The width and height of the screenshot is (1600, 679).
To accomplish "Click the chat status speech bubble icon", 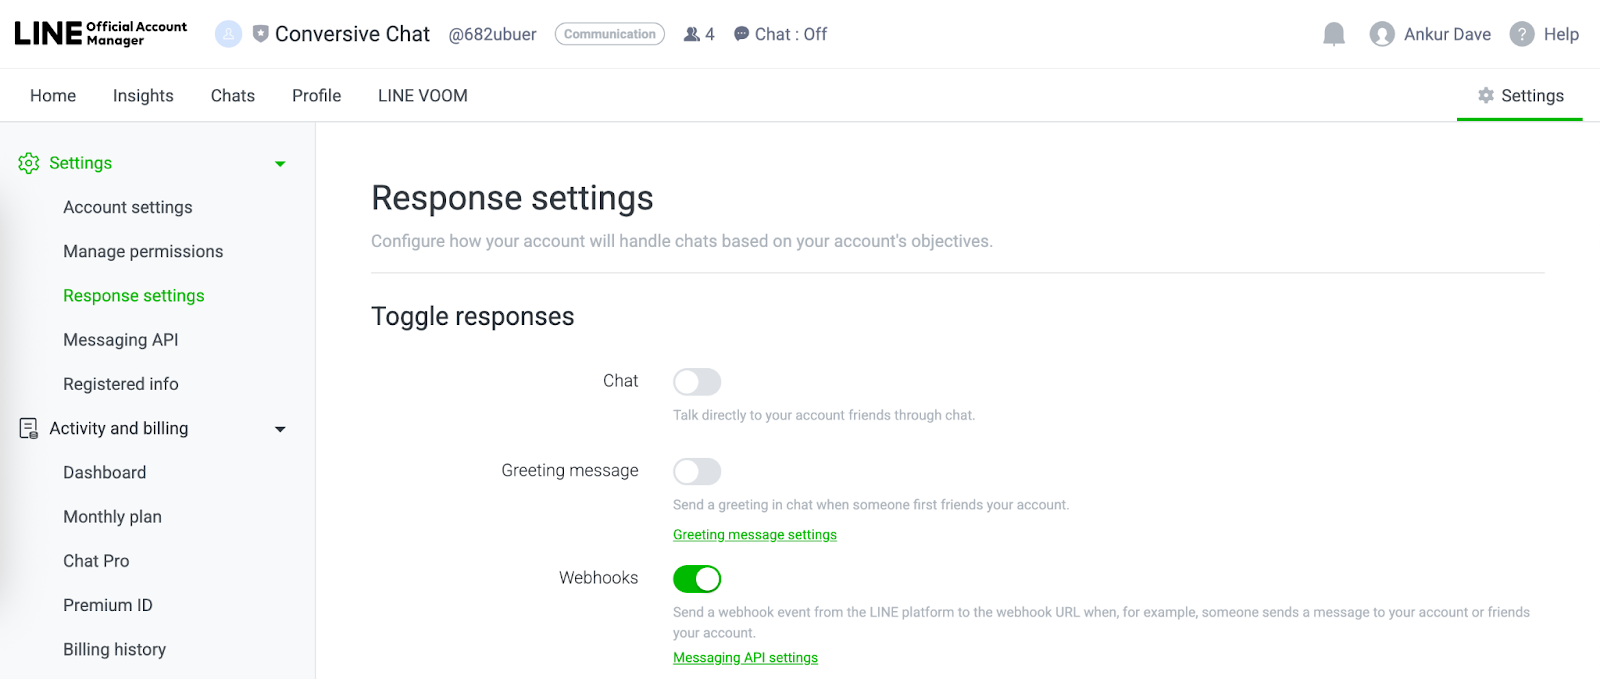I will click(741, 34).
